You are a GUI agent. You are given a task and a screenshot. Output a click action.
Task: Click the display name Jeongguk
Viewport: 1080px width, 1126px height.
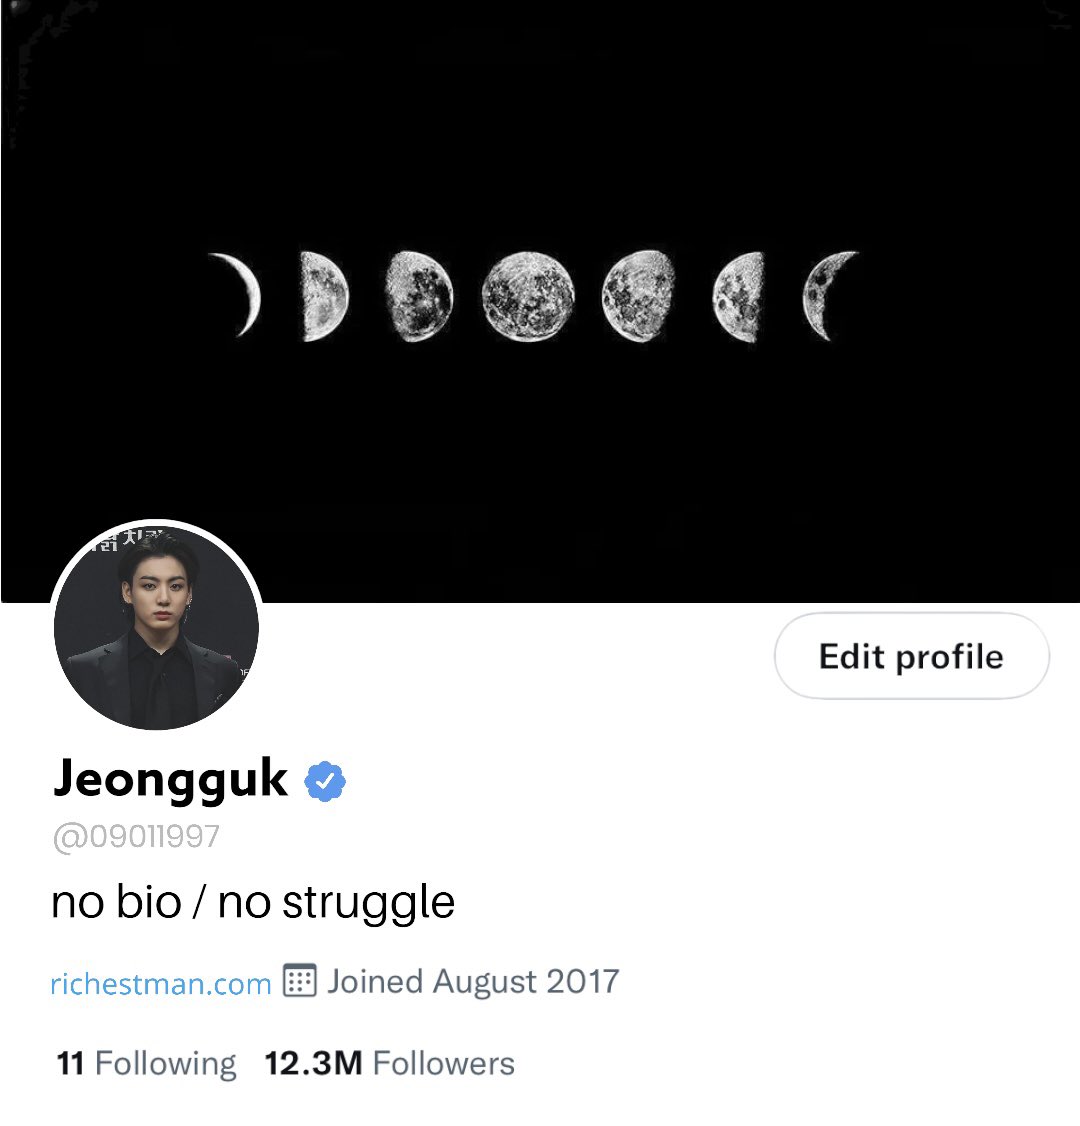171,780
